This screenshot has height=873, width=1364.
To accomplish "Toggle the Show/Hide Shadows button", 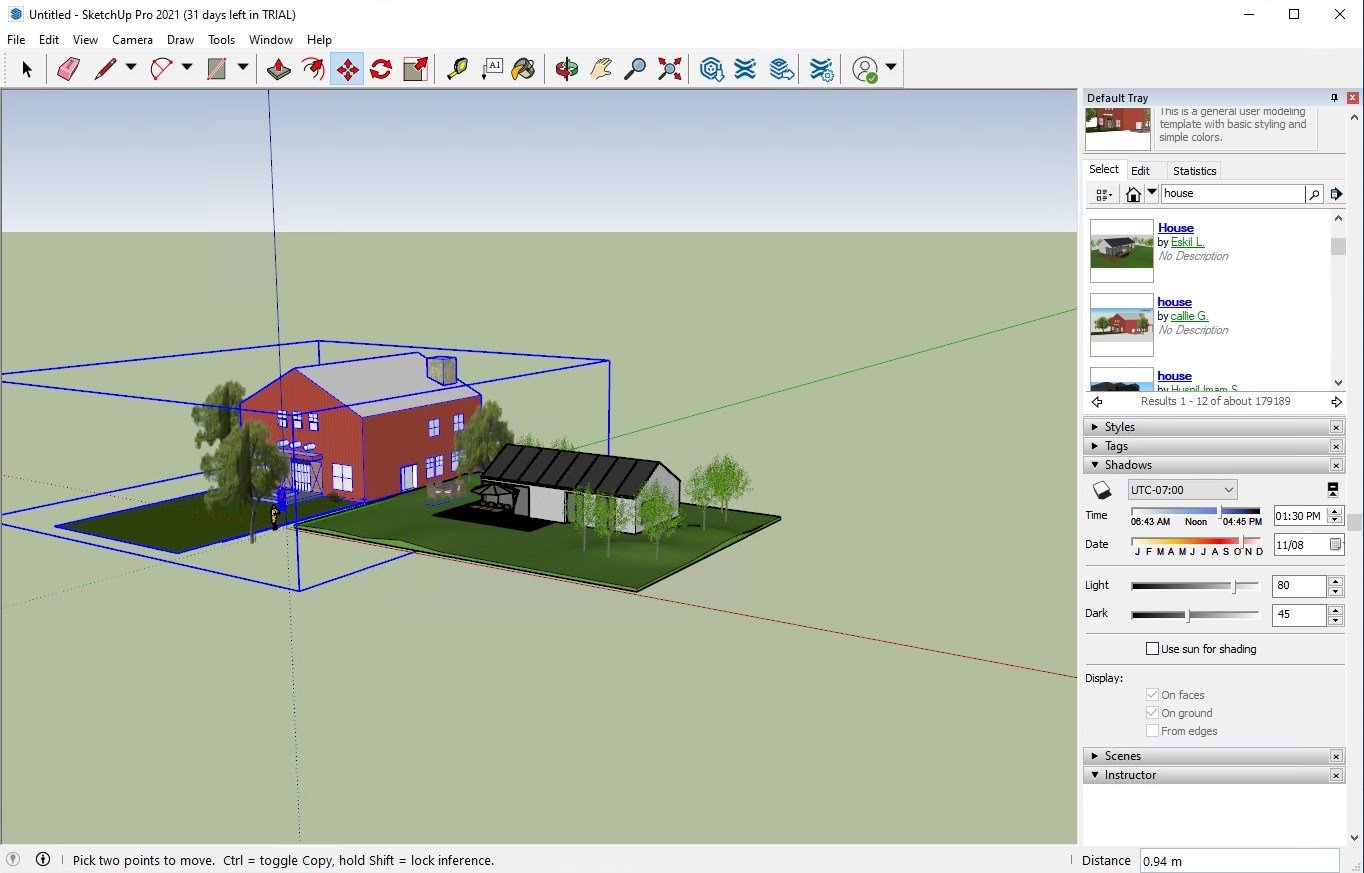I will [x=1333, y=489].
